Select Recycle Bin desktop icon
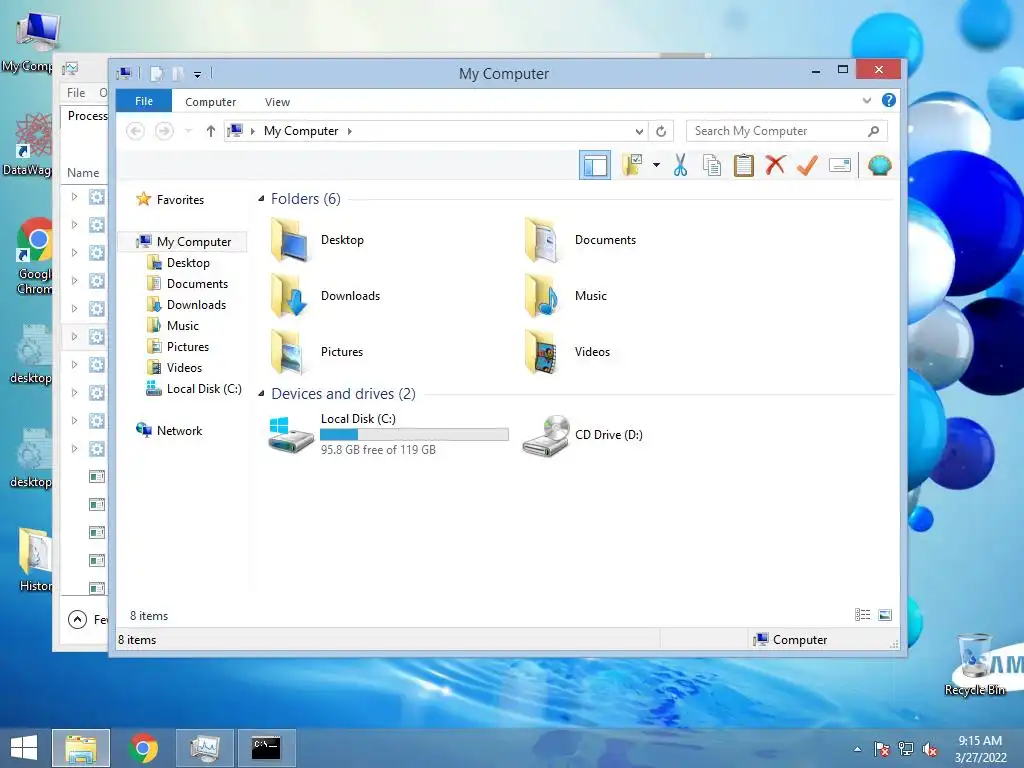The height and width of the screenshot is (768, 1024). coord(974,665)
